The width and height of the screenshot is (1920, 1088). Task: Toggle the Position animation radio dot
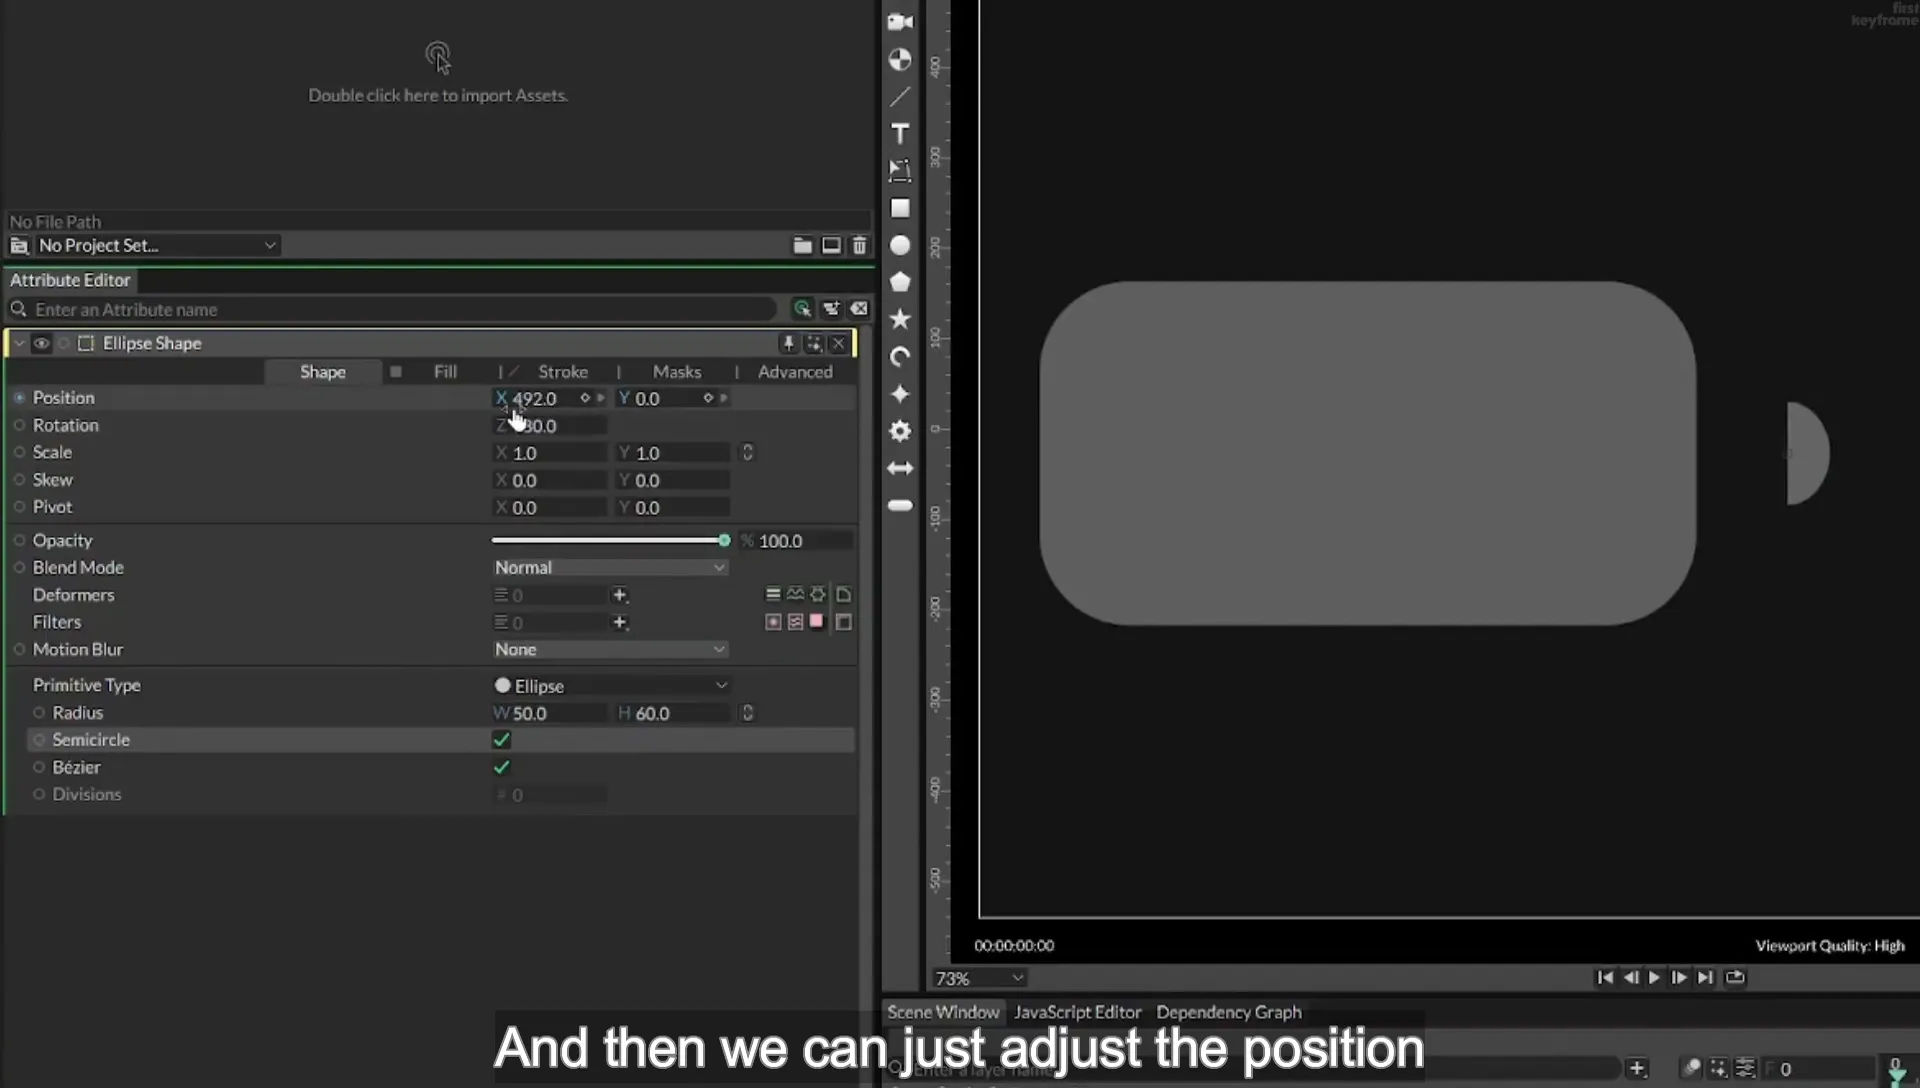point(19,398)
